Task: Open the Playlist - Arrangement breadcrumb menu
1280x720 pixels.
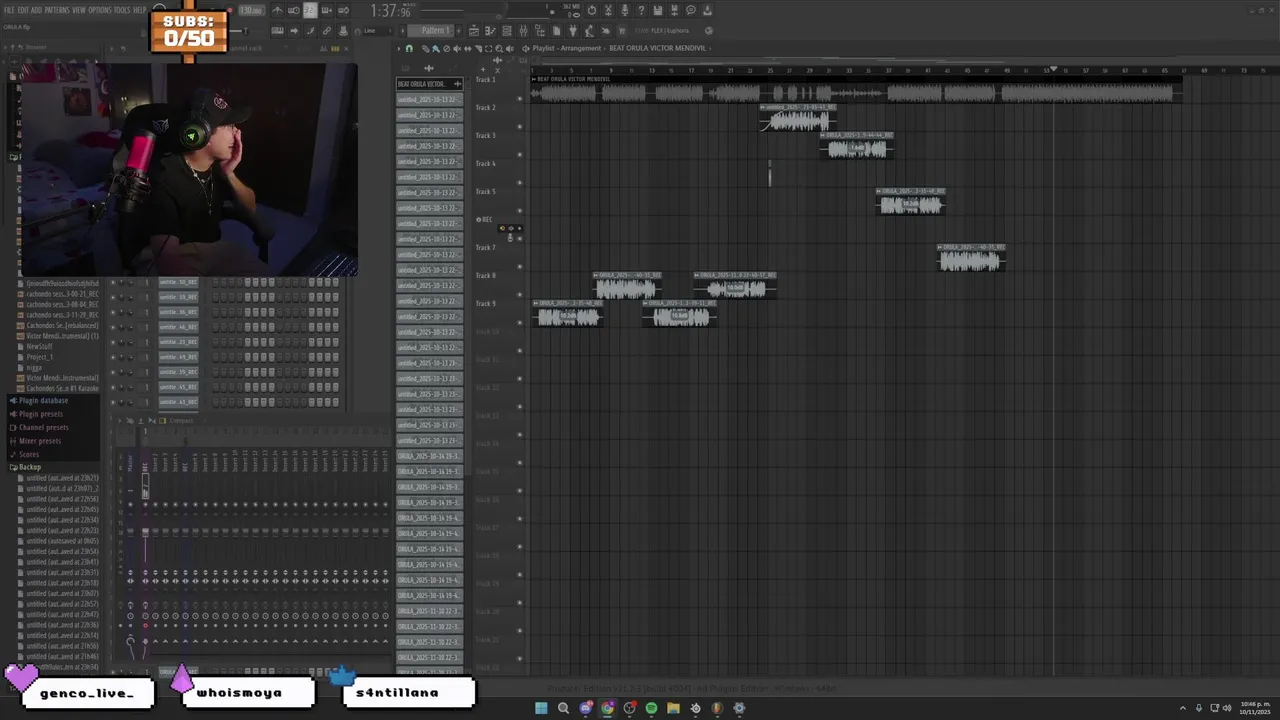Action: point(567,48)
